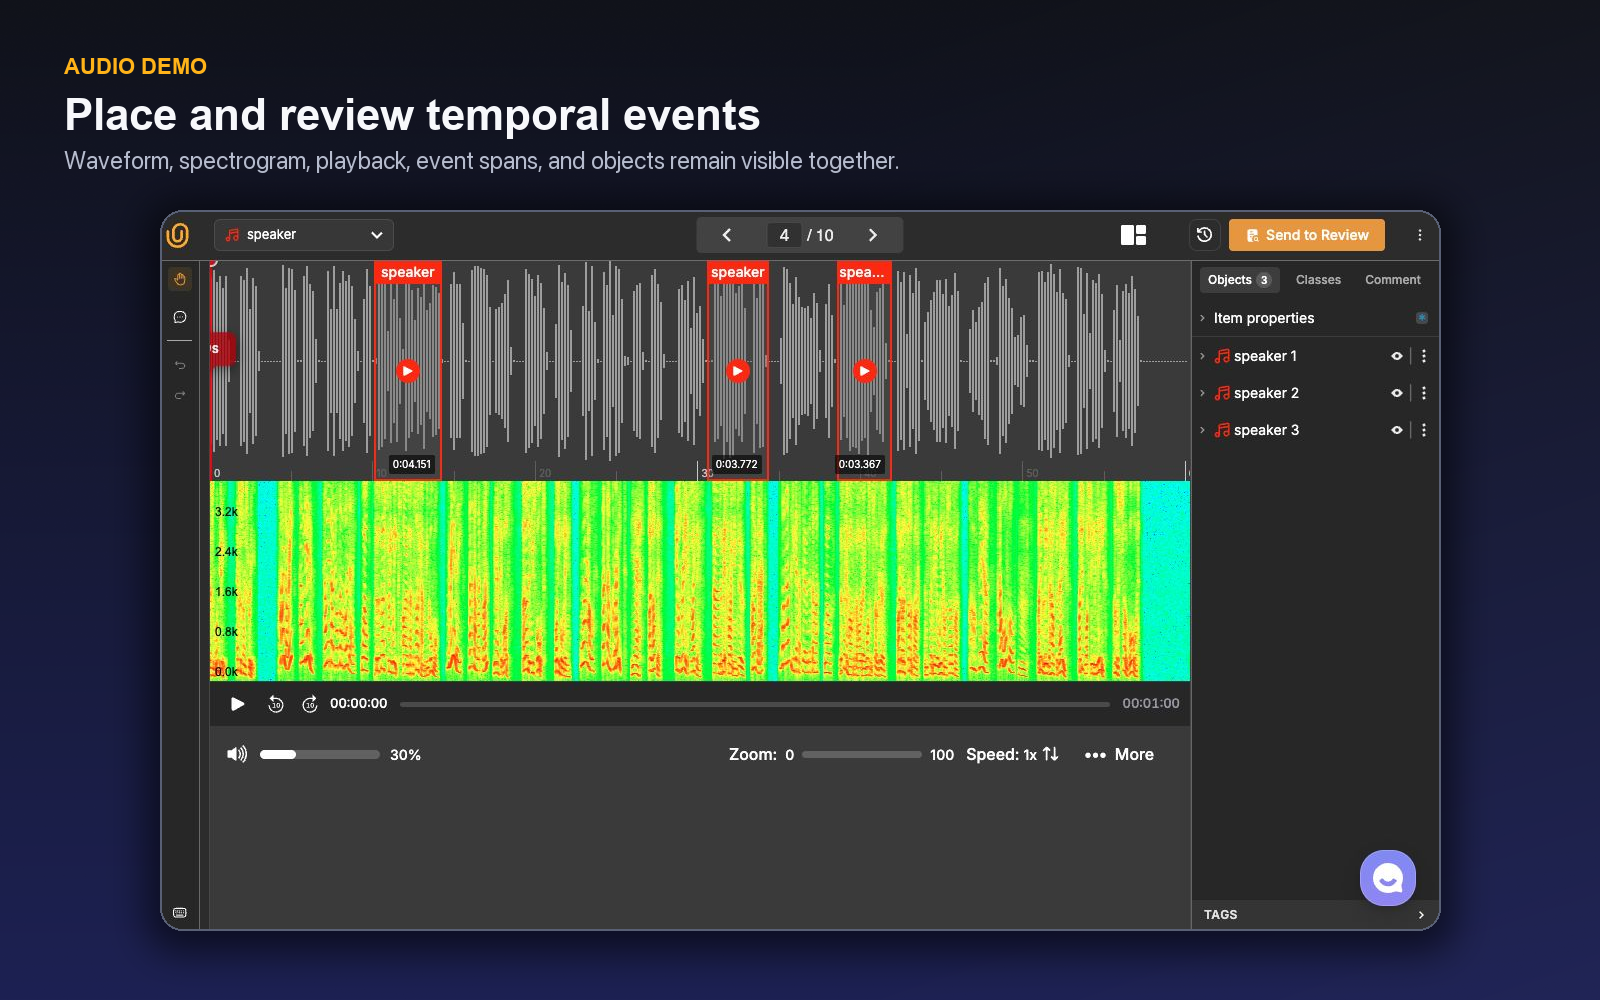The image size is (1600, 1000).
Task: Open the history clock icon
Action: pos(1204,234)
